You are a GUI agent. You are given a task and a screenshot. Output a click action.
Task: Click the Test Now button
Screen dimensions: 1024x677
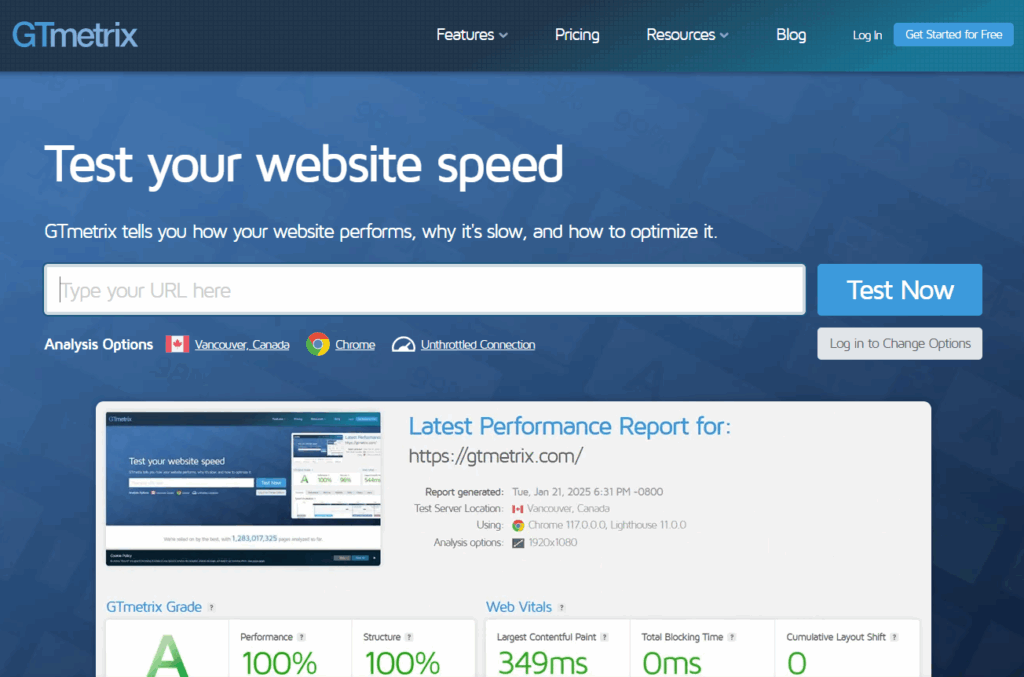click(899, 290)
